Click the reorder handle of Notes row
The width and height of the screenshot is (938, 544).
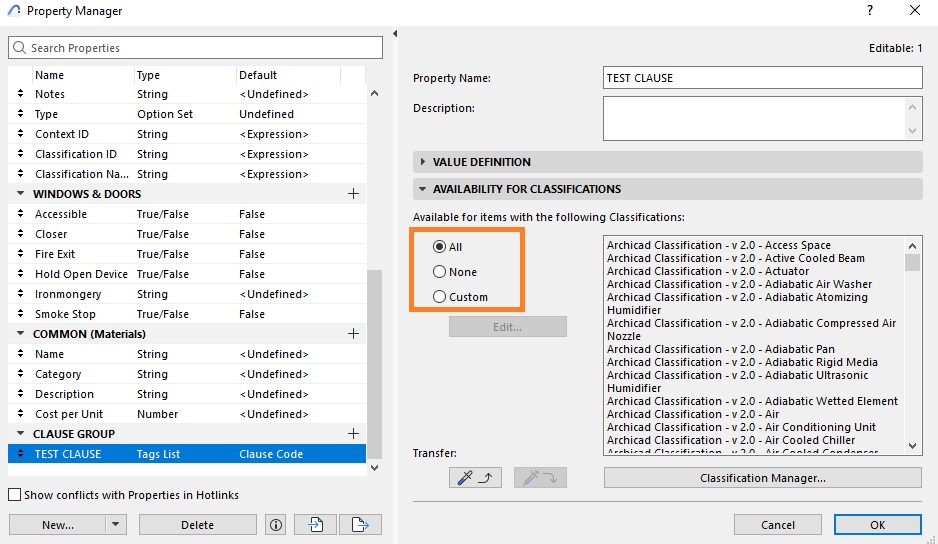20,94
